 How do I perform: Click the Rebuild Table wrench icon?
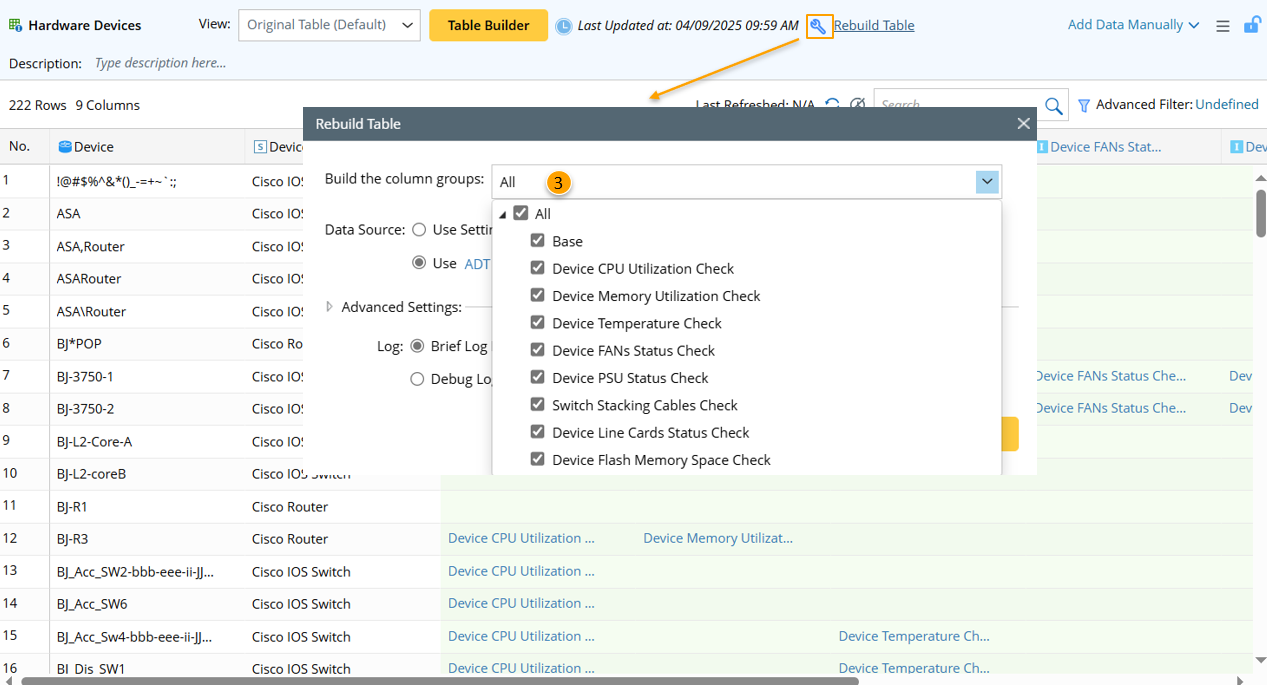point(819,26)
